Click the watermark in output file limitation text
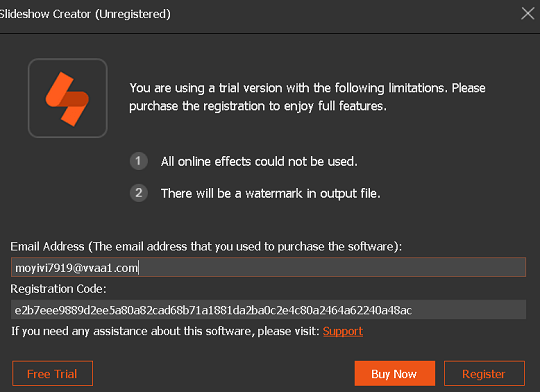The height and width of the screenshot is (392, 540). [271, 193]
